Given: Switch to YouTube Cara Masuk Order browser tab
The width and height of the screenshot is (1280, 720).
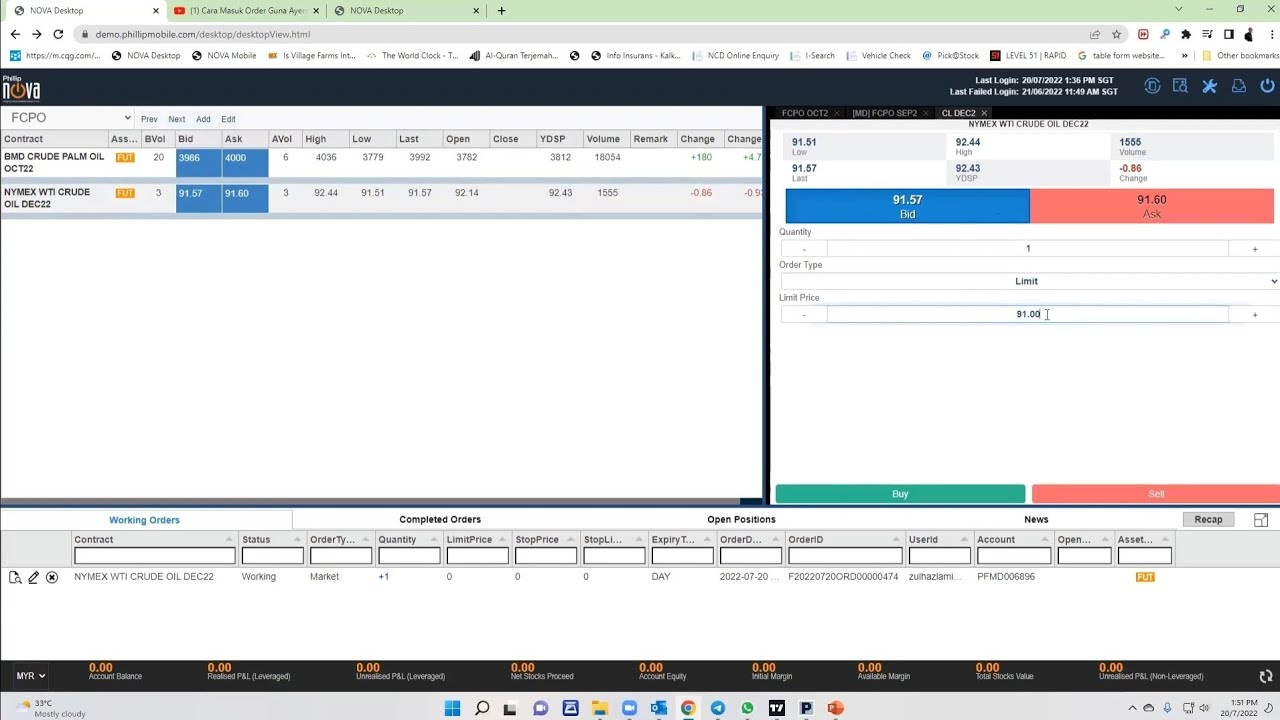Looking at the screenshot, I should (x=247, y=10).
